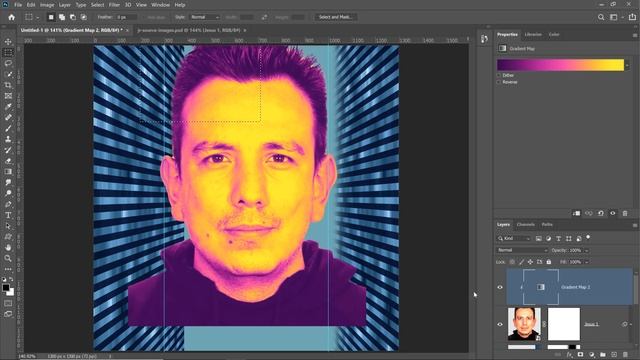Image resolution: width=640 pixels, height=360 pixels.
Task: Choose Add to selection mode icon
Action: tap(62, 17)
